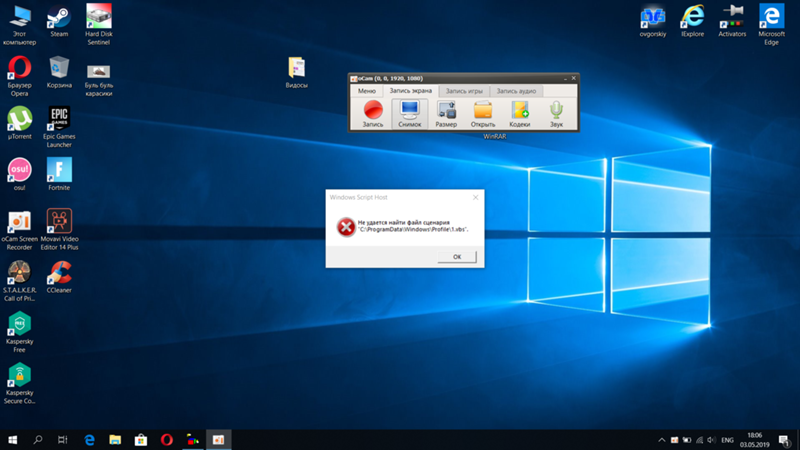Select the S.T.A.L.K.E.R. Call of Pripyat icon
Screen dimensions: 800x450
click(x=19, y=281)
